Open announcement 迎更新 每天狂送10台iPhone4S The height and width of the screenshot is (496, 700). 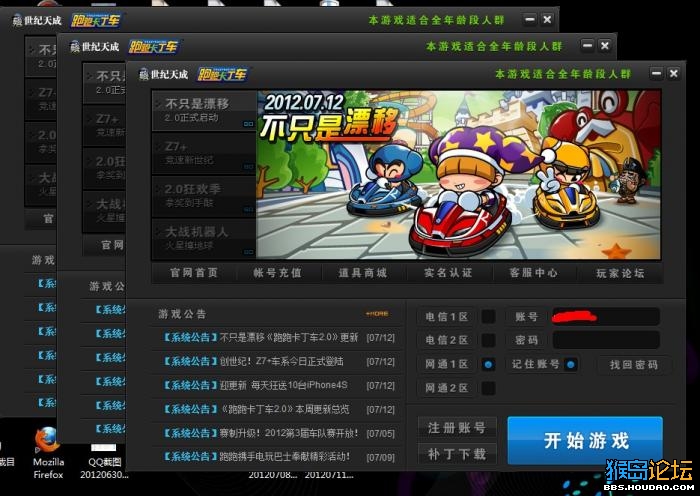click(283, 385)
